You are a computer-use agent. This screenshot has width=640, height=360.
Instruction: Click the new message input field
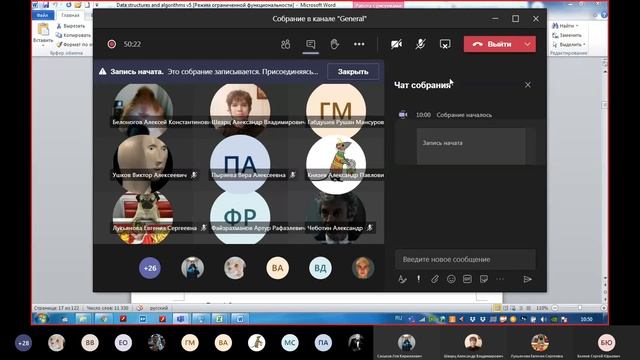click(x=465, y=259)
